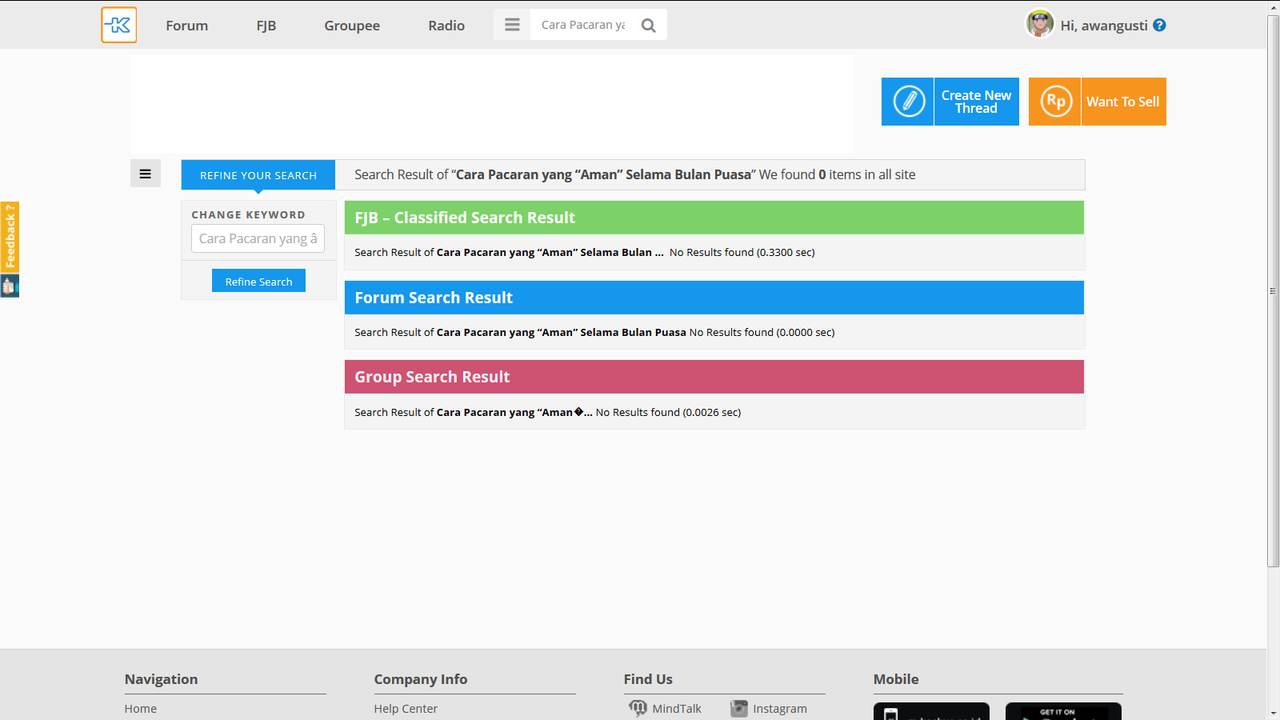Screen dimensions: 1280x720
Task: Click the Change Keyword input field
Action: pyautogui.click(x=258, y=238)
